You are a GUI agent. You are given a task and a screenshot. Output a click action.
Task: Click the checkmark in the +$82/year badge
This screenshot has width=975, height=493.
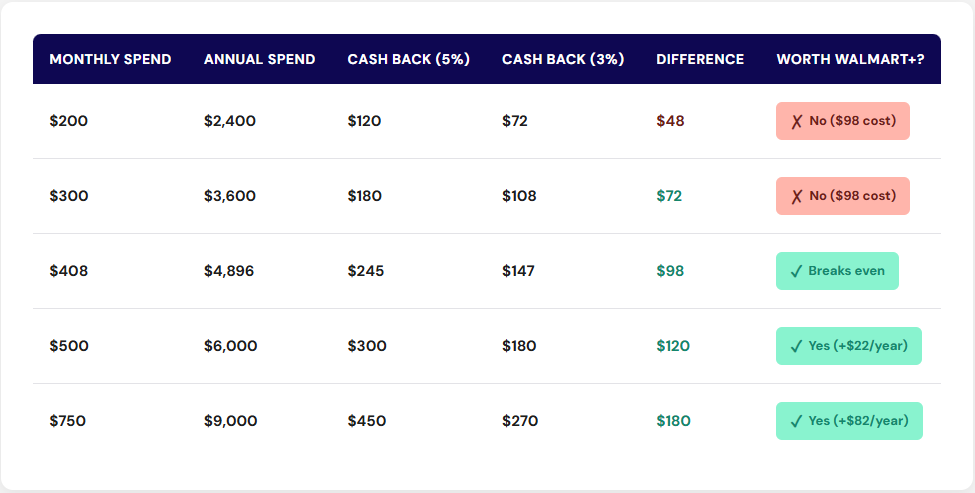(797, 421)
